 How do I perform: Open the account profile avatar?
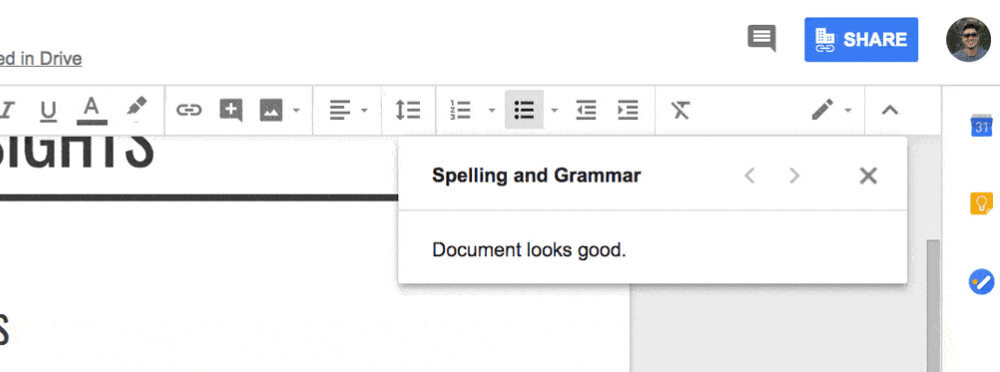[x=968, y=40]
